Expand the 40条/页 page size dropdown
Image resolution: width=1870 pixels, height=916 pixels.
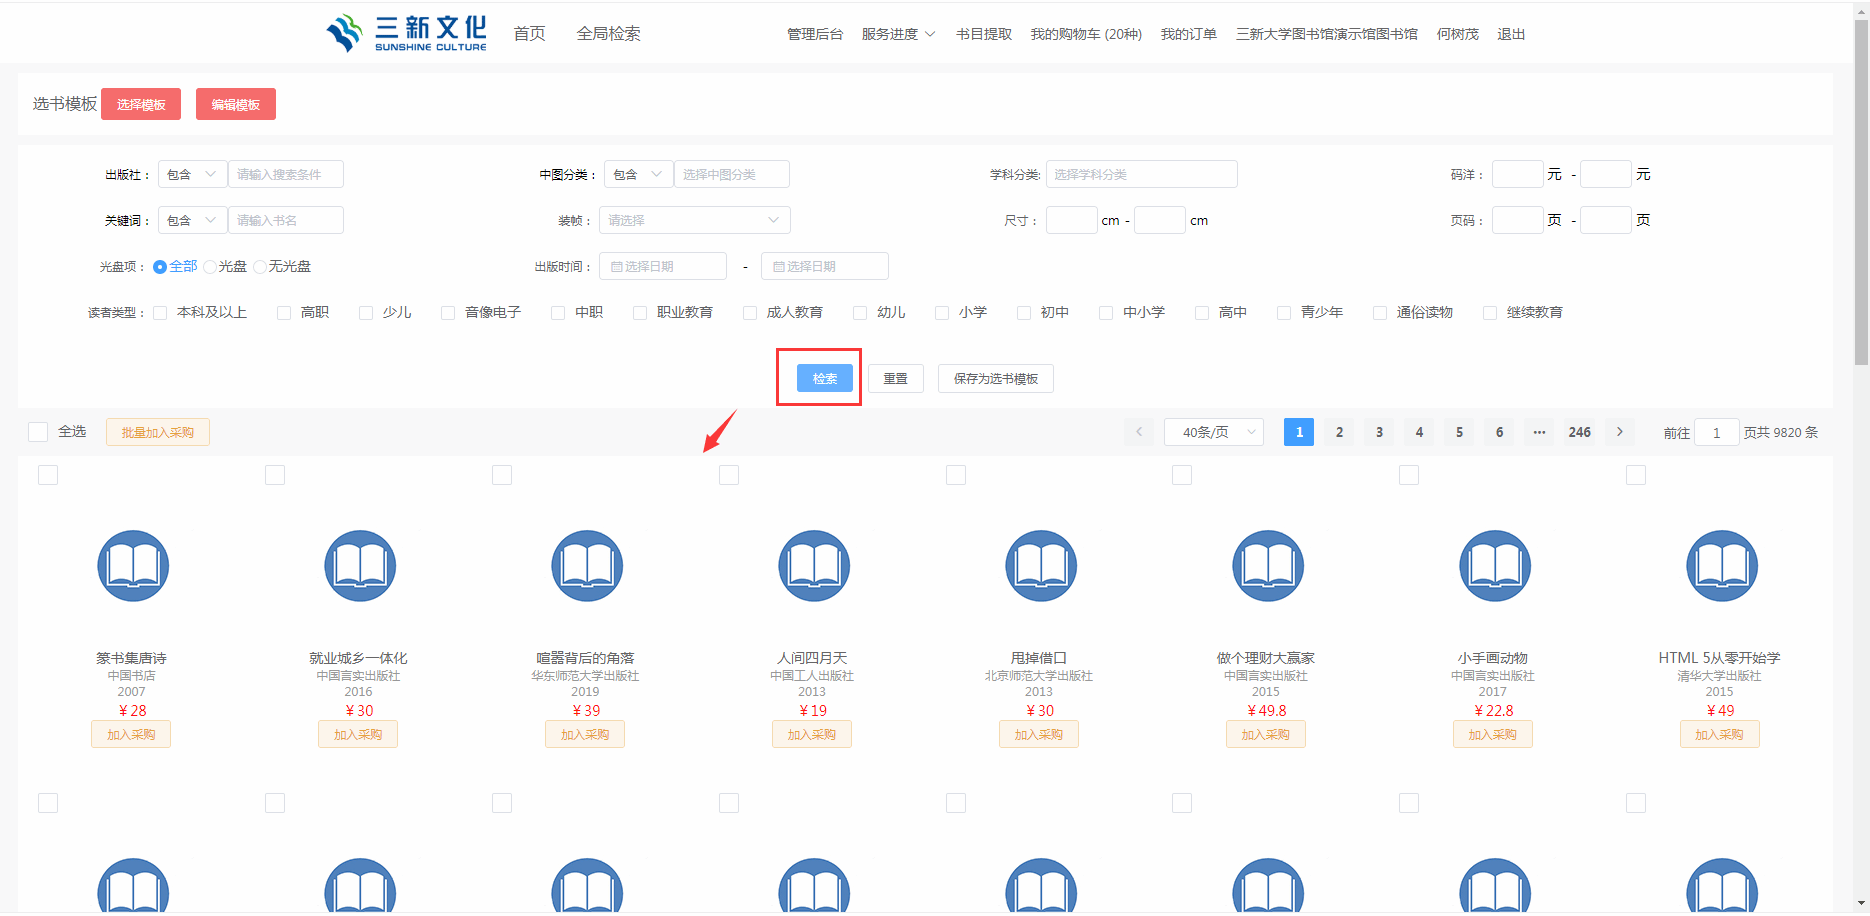(1213, 432)
